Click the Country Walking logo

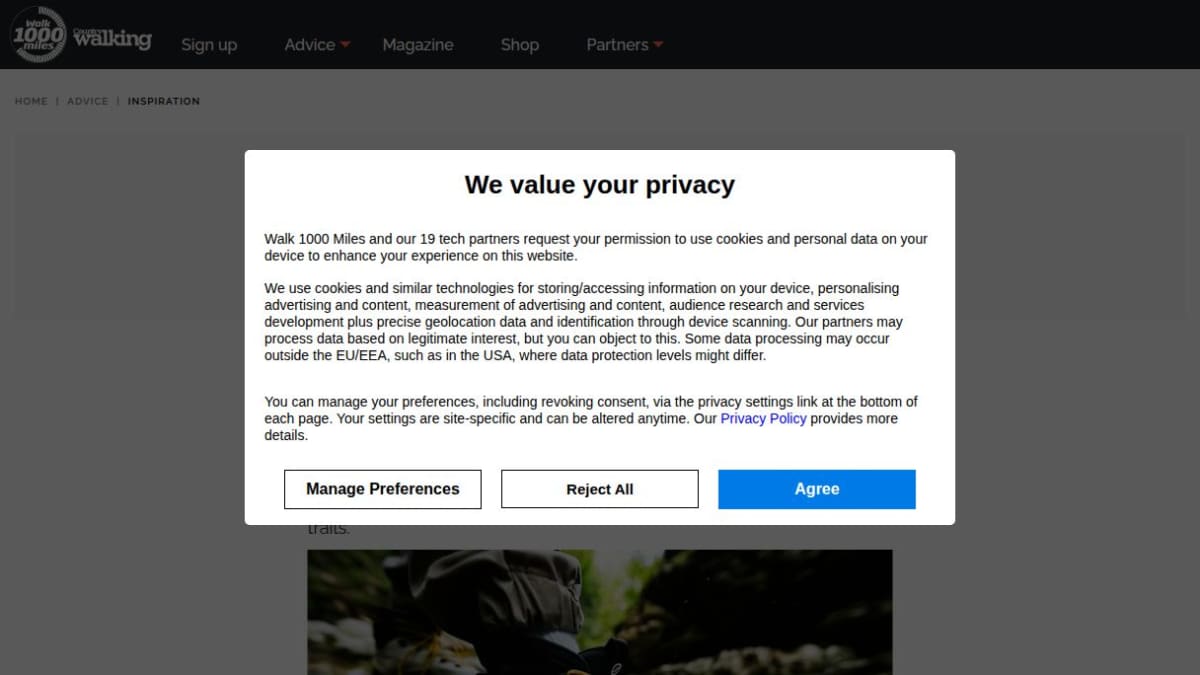click(113, 39)
